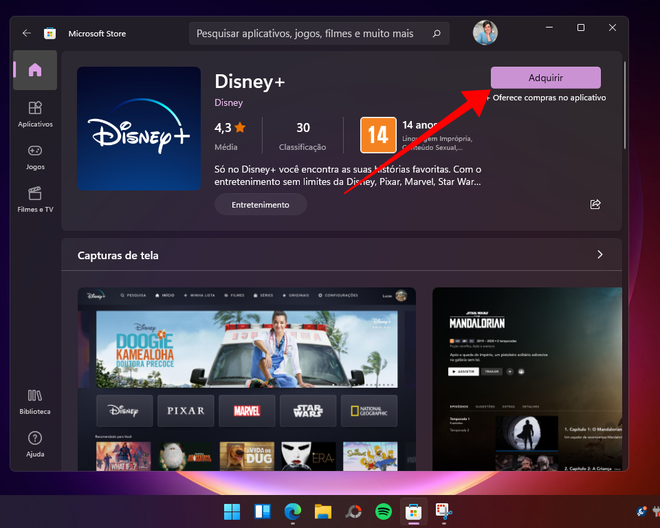Viewport: 660px width, 528px height.
Task: Open the user profile avatar
Action: 485,32
